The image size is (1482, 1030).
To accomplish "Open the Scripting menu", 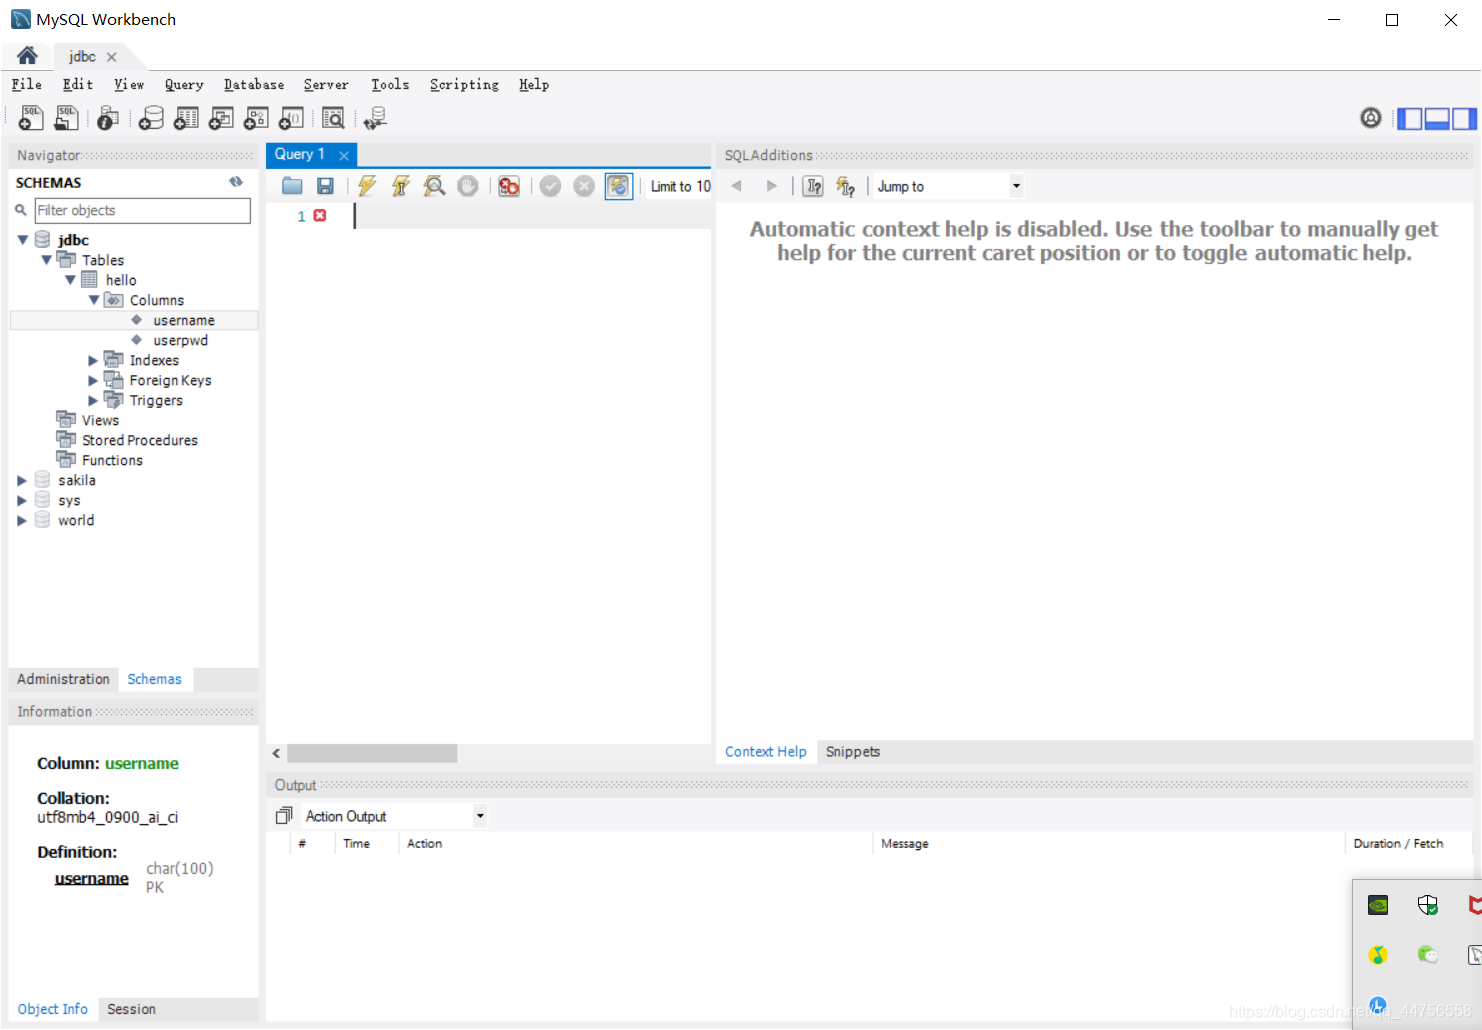I will coord(464,84).
